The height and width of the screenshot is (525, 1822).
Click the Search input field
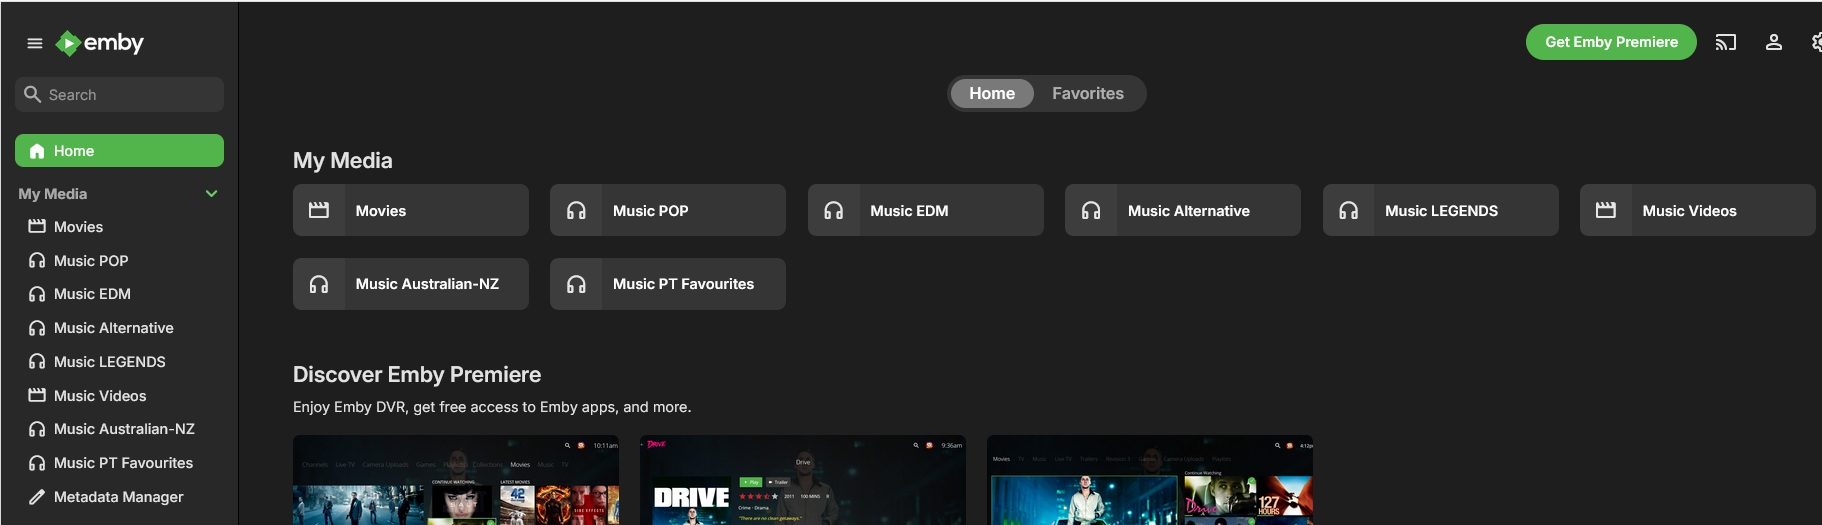coord(119,95)
